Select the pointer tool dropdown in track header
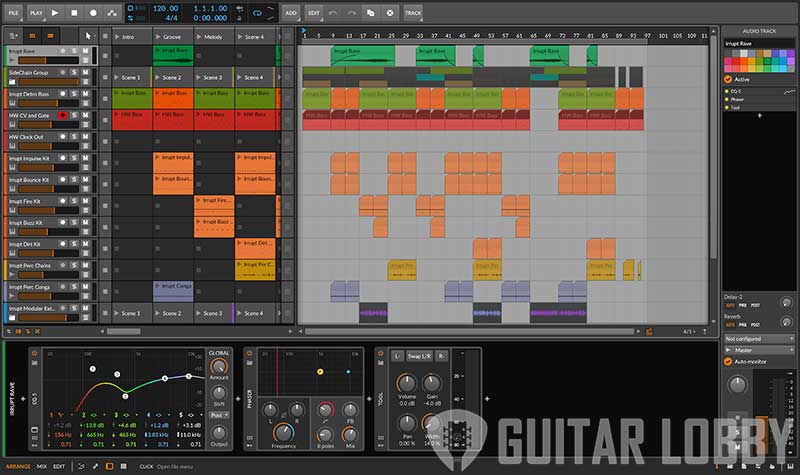The height and width of the screenshot is (475, 800). click(x=88, y=36)
